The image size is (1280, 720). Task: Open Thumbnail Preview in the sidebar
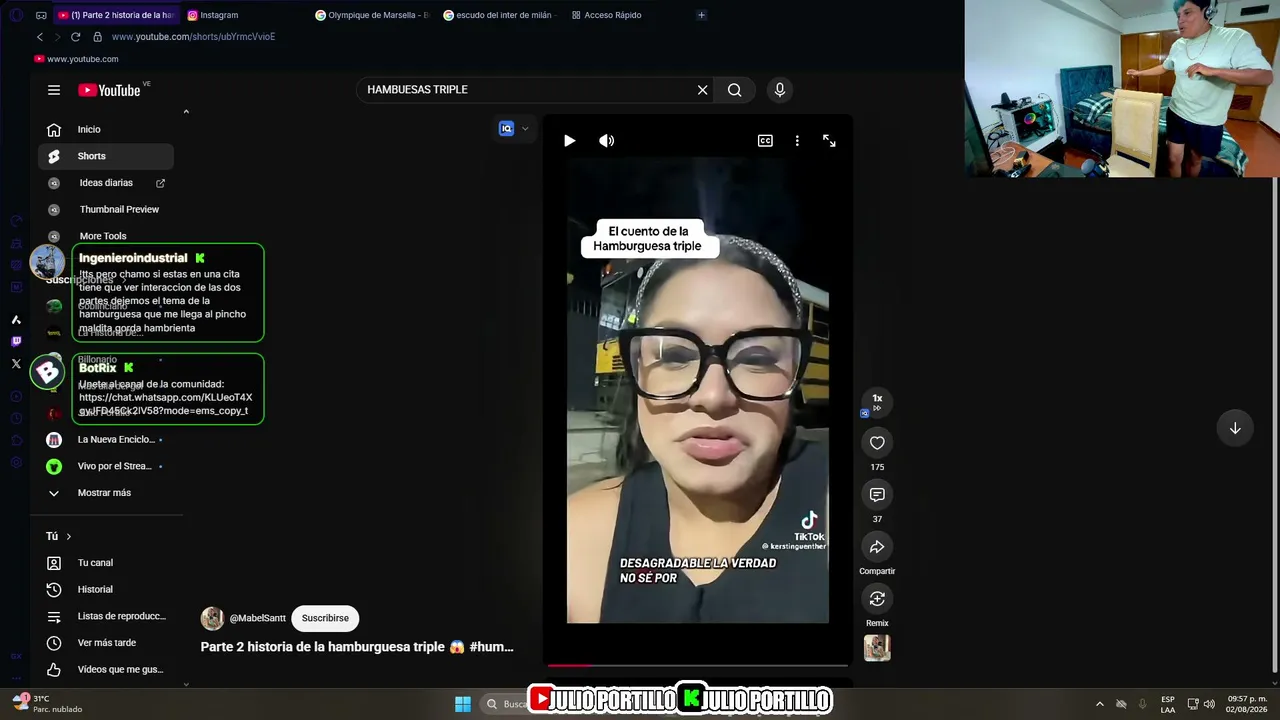[x=106, y=210]
